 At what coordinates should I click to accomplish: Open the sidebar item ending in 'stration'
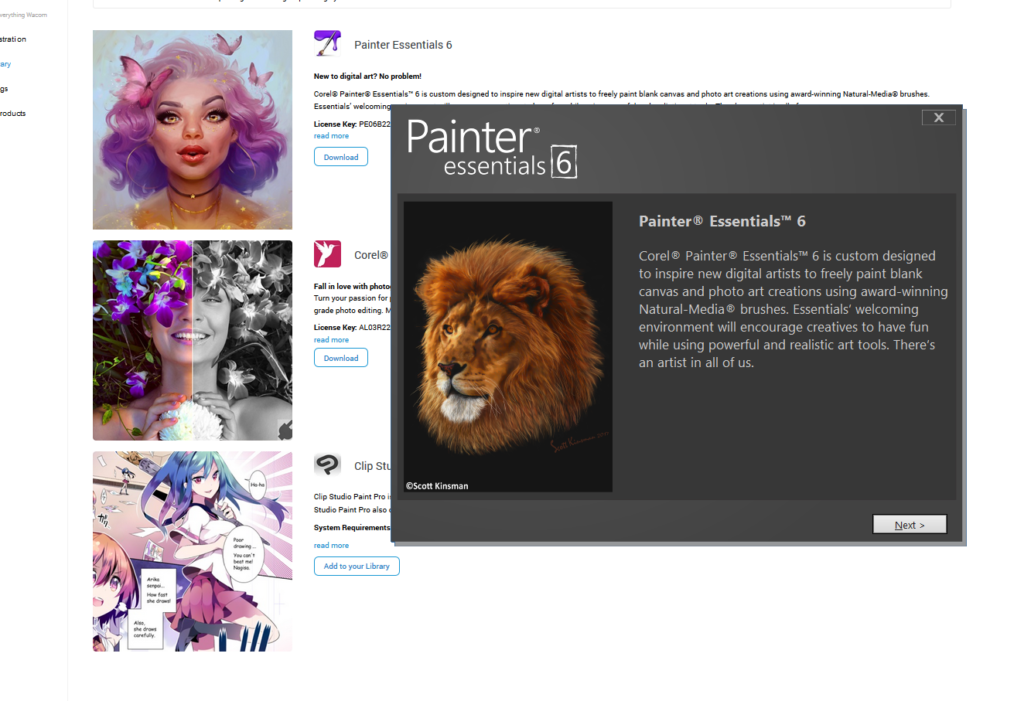click(x=13, y=39)
